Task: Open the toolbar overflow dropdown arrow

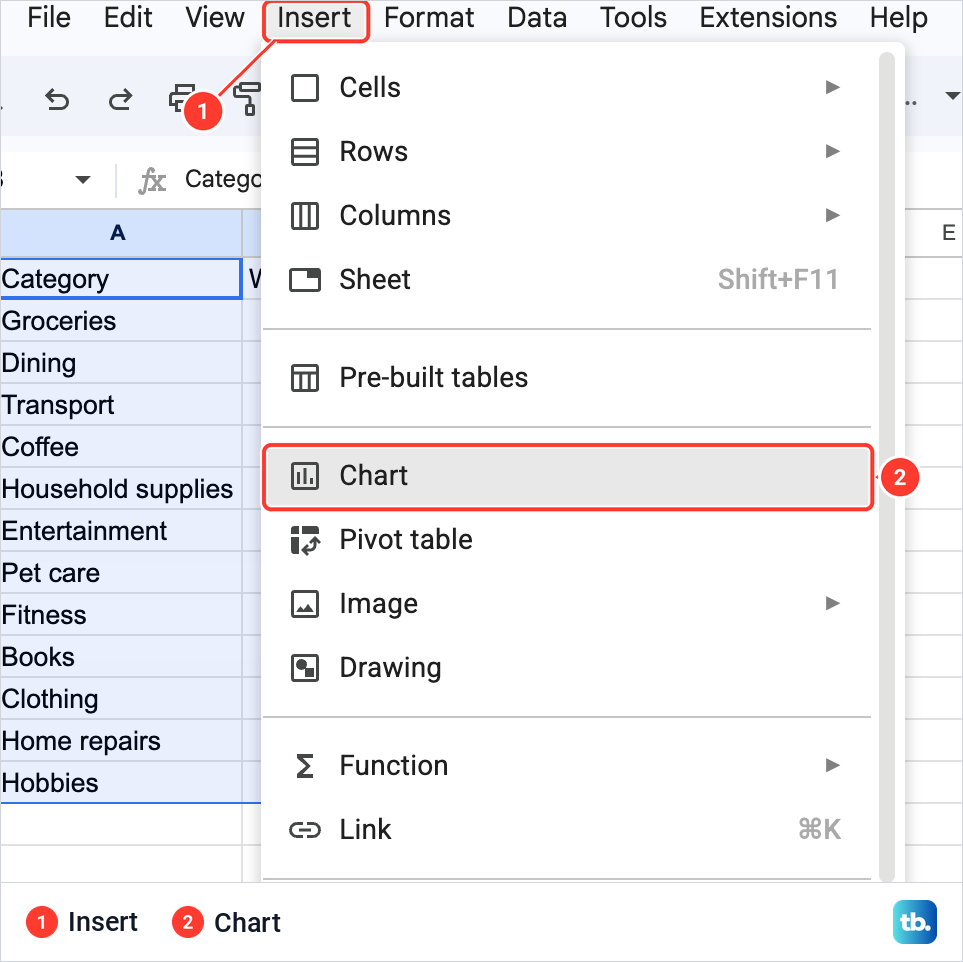Action: point(952,96)
